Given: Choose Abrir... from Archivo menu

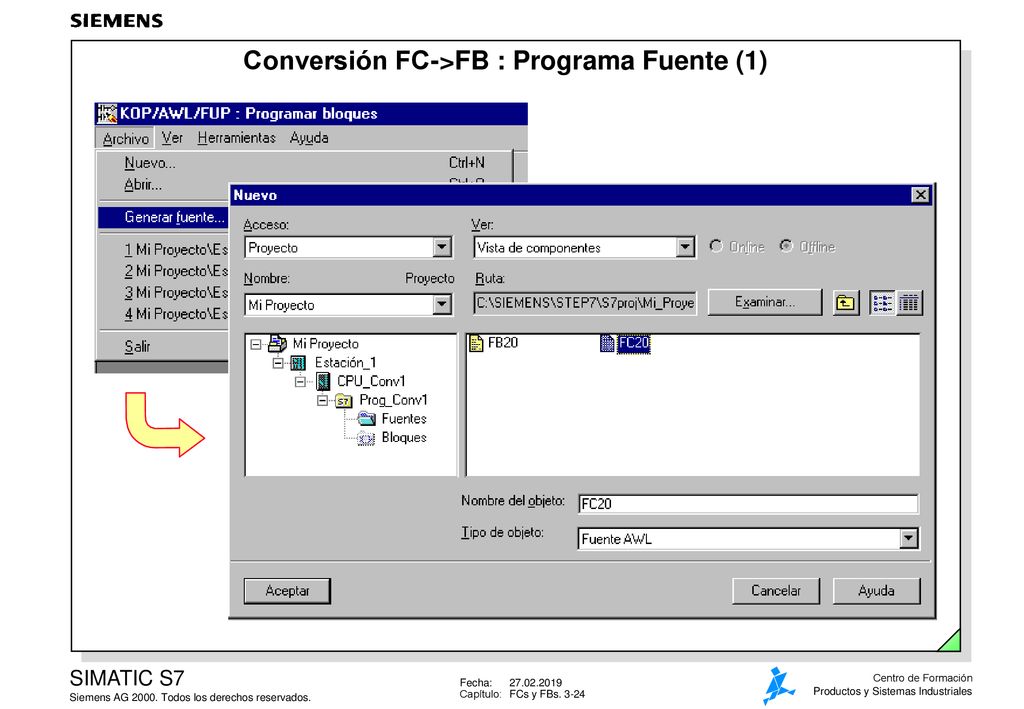Looking at the screenshot, I should pyautogui.click(x=164, y=185).
